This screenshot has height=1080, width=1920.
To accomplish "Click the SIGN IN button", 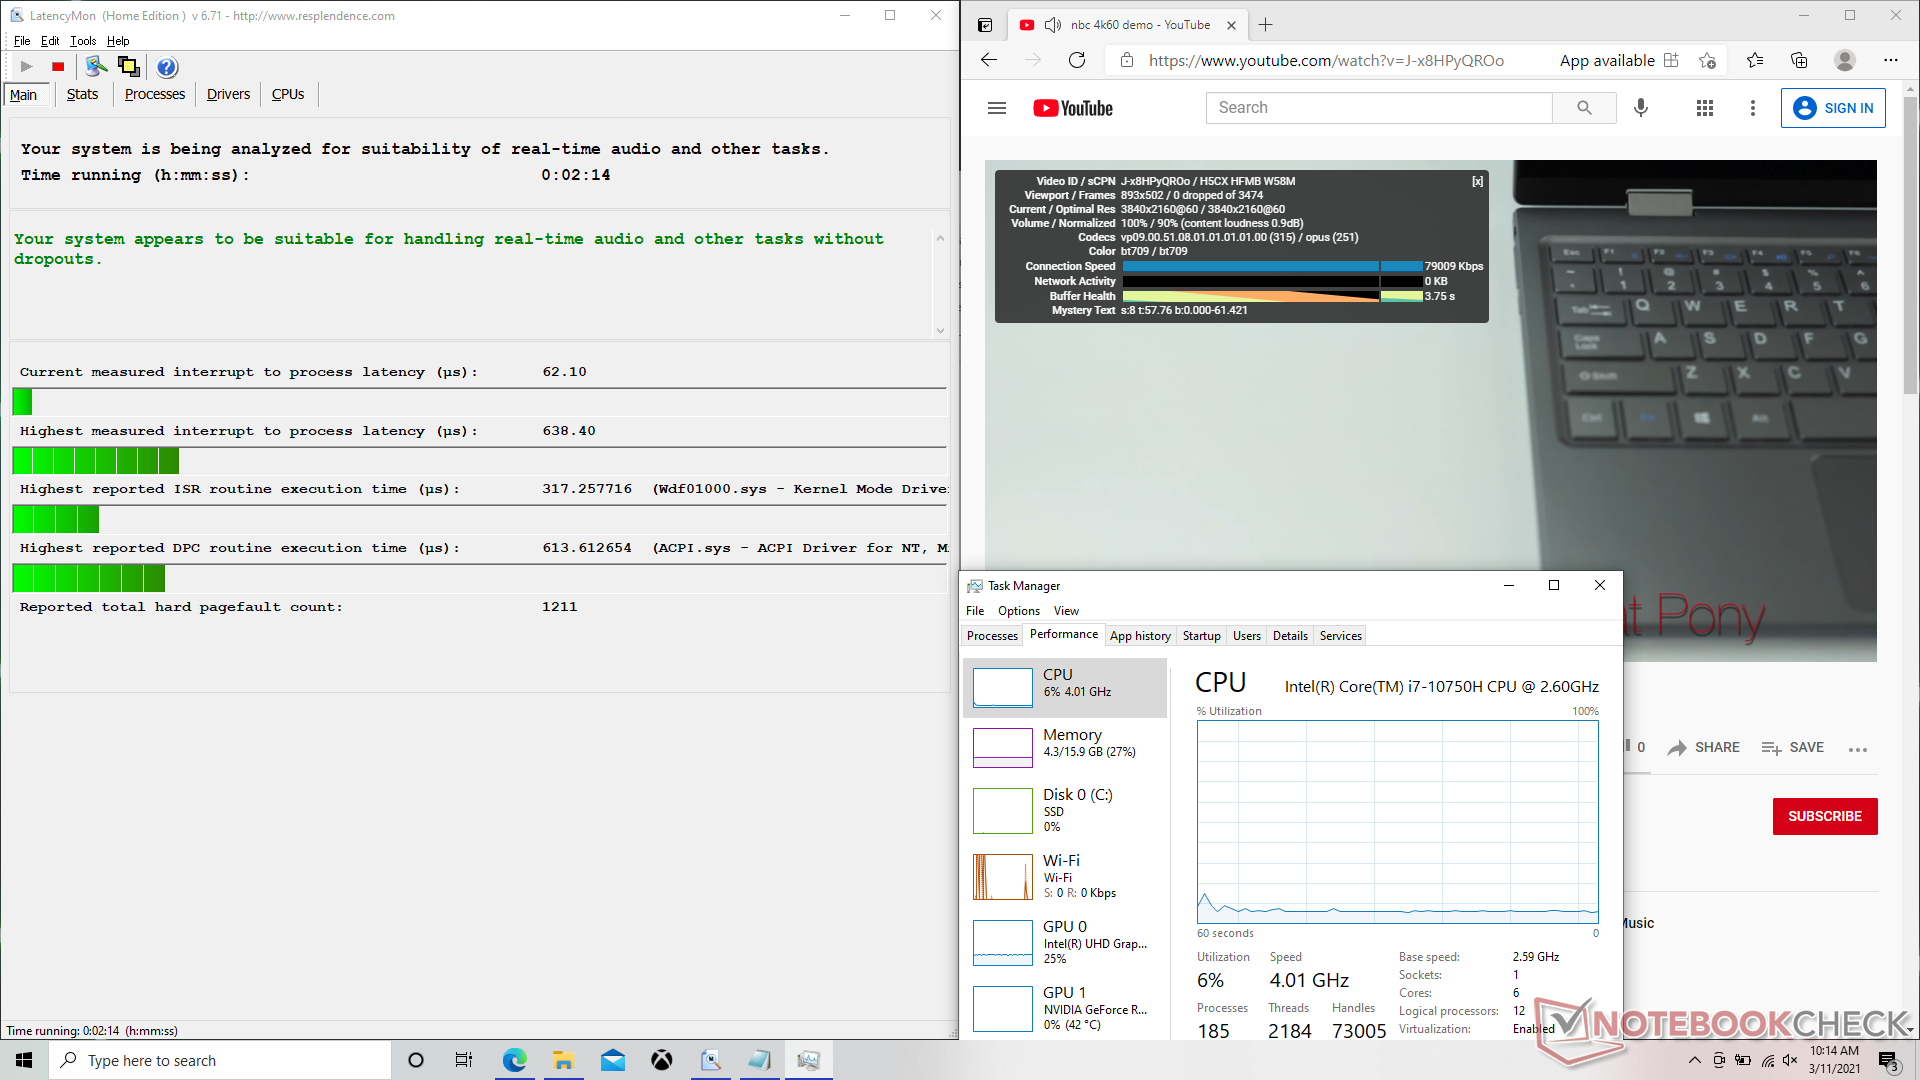I will 1833,108.
